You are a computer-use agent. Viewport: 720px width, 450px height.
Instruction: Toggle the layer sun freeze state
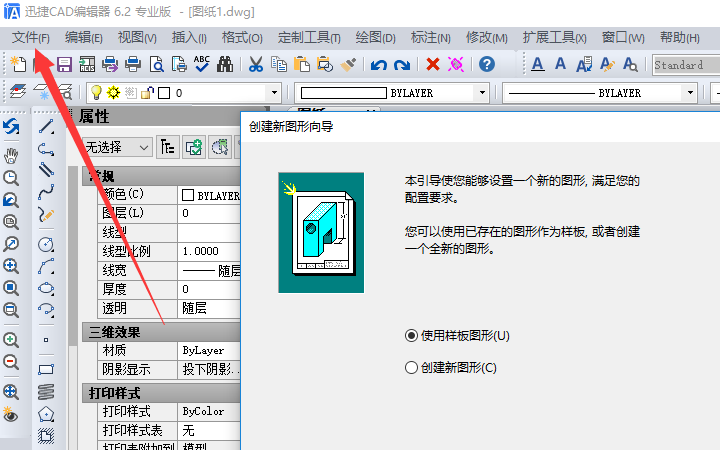click(113, 93)
